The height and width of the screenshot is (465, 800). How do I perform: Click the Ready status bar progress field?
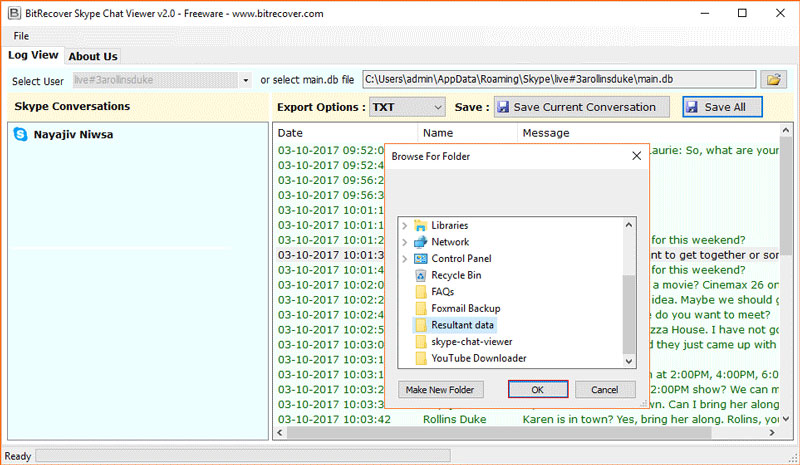point(243,456)
